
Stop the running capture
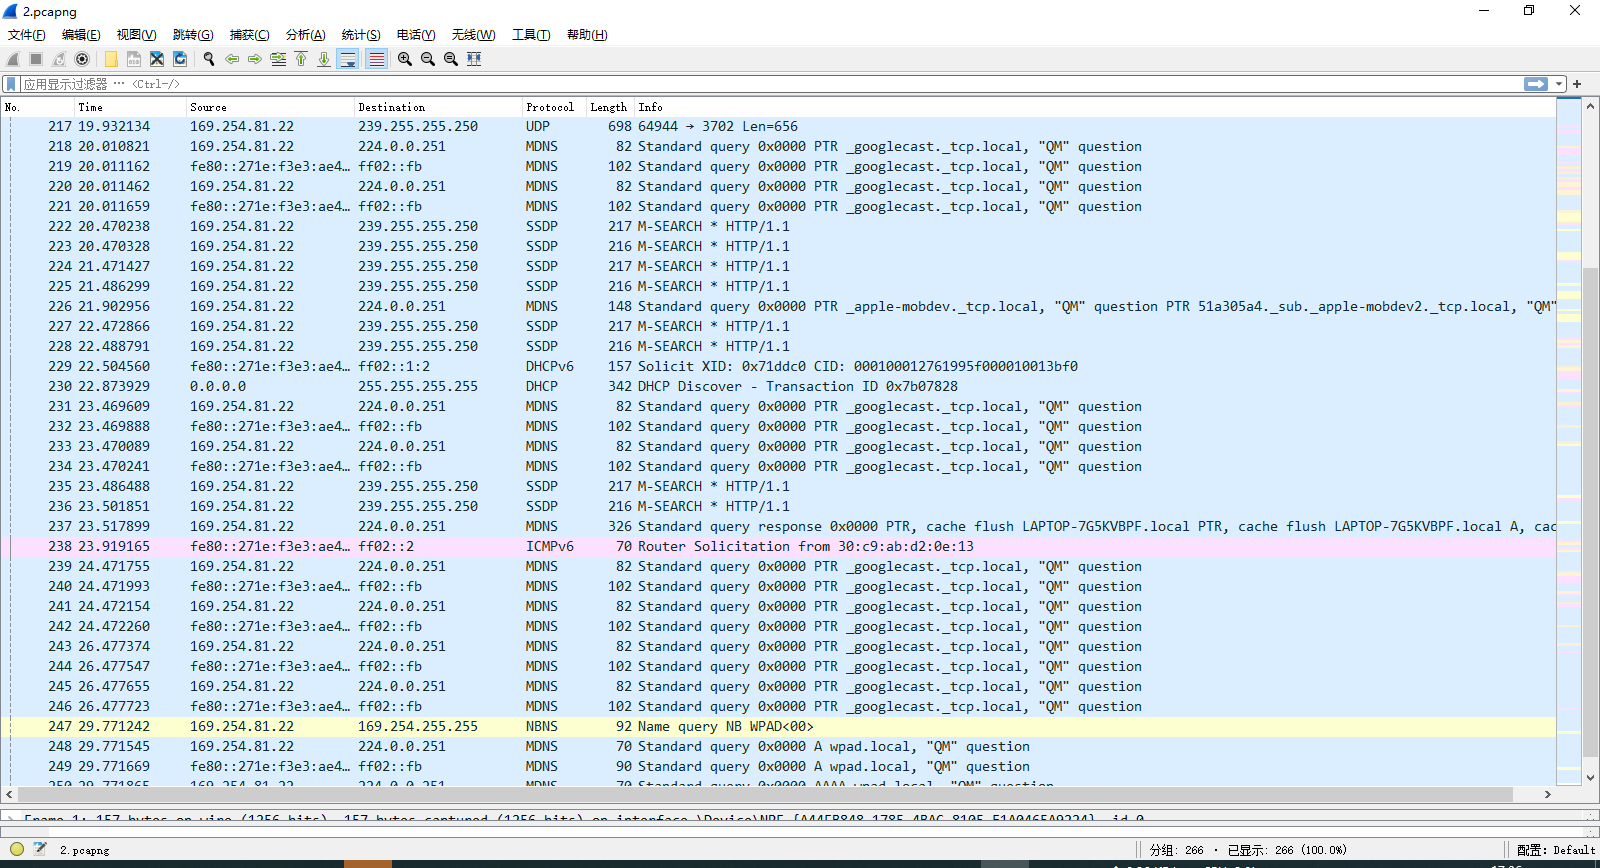[36, 59]
